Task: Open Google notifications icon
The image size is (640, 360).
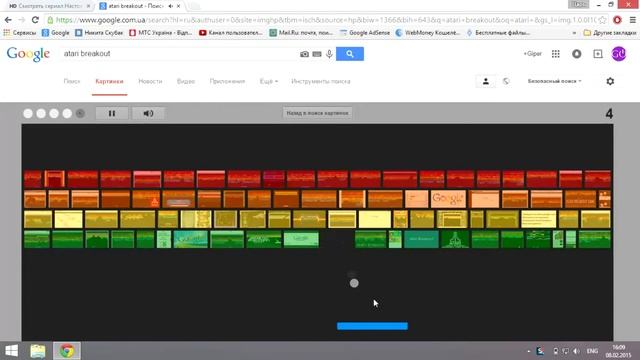Action: click(577, 54)
